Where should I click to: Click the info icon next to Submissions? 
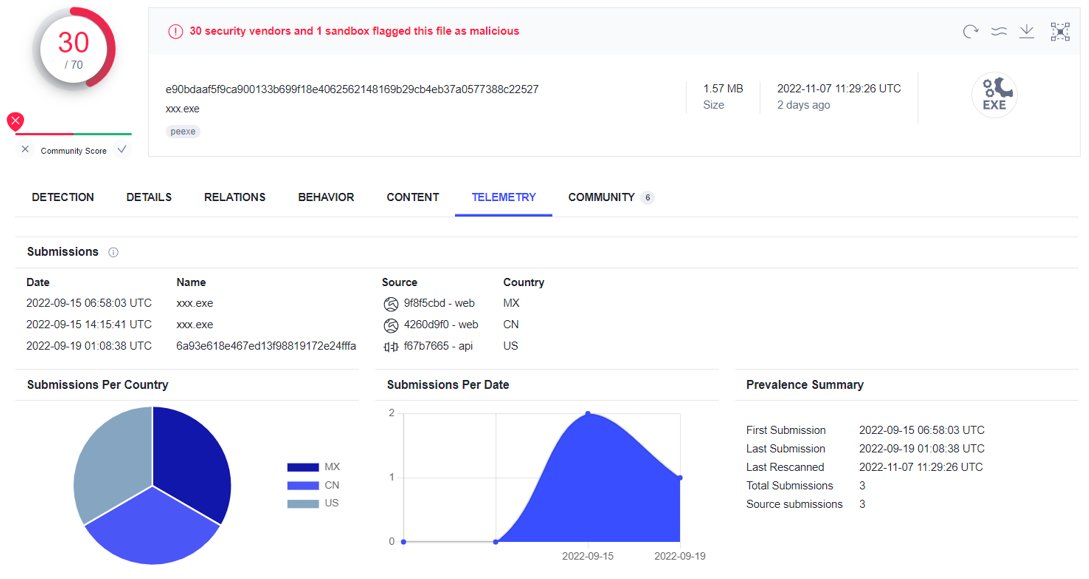point(113,252)
